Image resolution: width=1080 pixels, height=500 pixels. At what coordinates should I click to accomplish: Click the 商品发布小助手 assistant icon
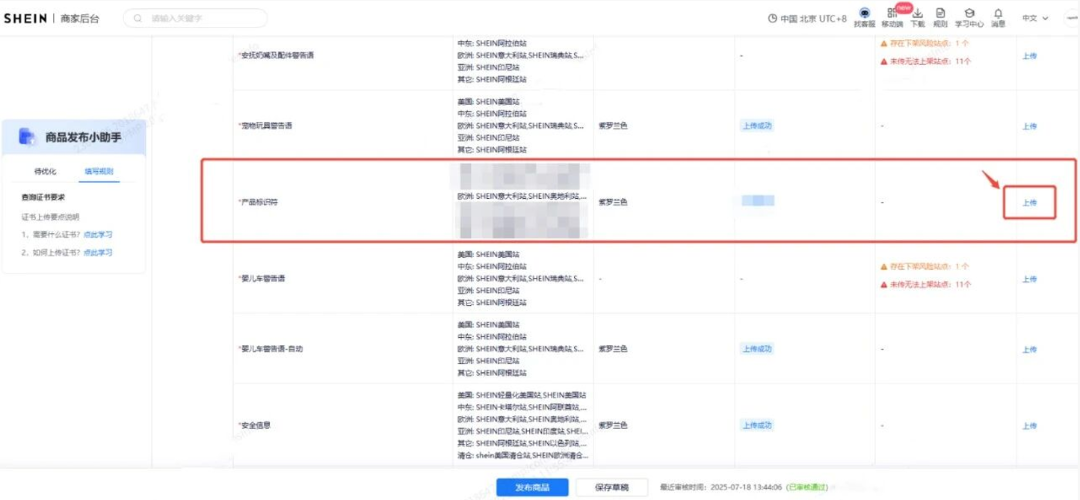coord(27,136)
